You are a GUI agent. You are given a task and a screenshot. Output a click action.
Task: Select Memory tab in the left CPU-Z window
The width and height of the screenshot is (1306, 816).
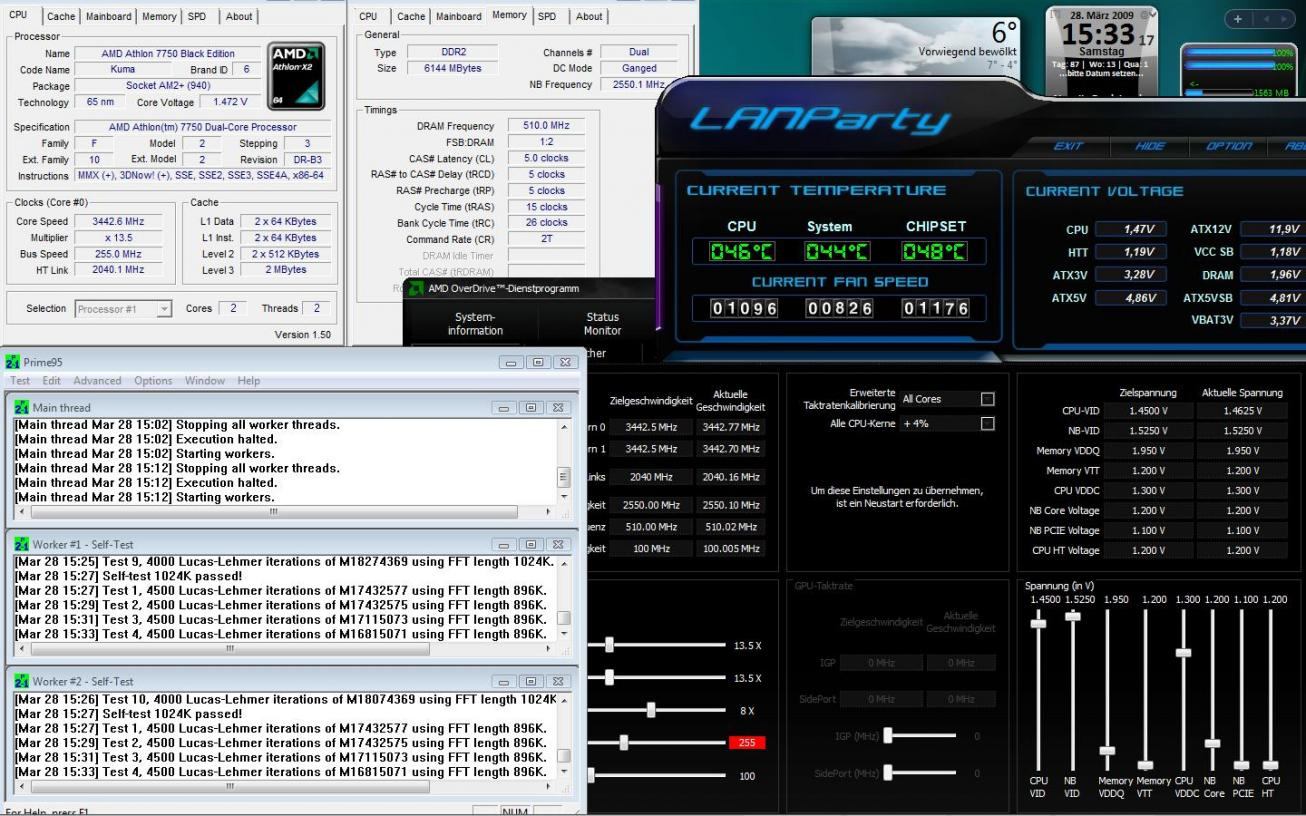pyautogui.click(x=160, y=16)
